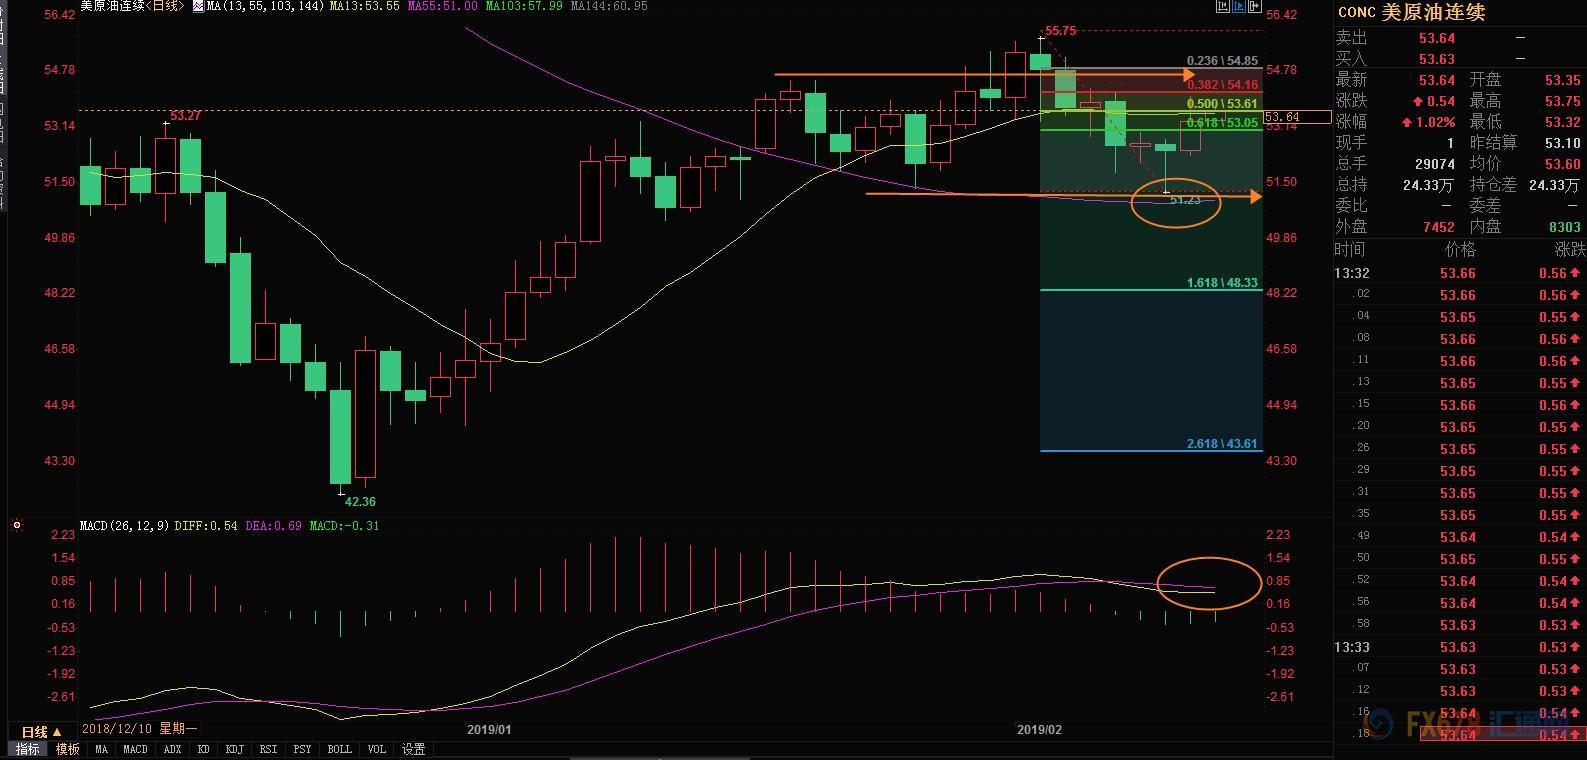Click the MA103:57.99 legend value
Screen dimensions: 1587x760
pos(524,6)
